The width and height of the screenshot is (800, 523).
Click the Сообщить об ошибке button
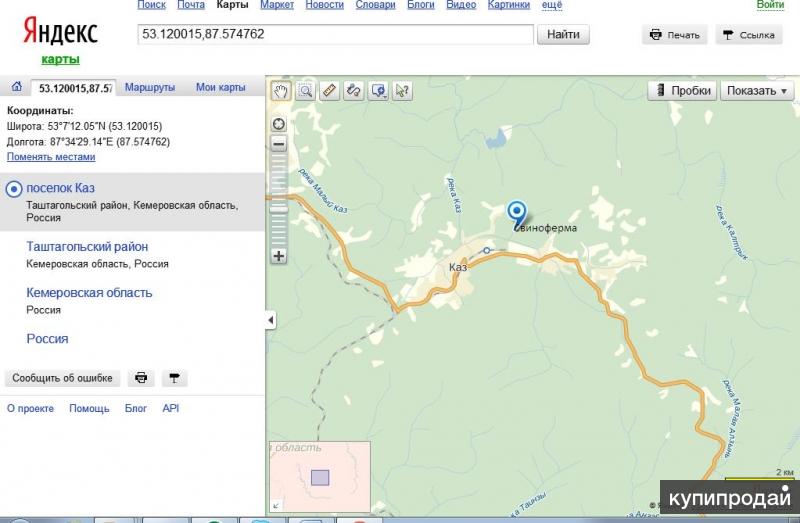tap(62, 378)
